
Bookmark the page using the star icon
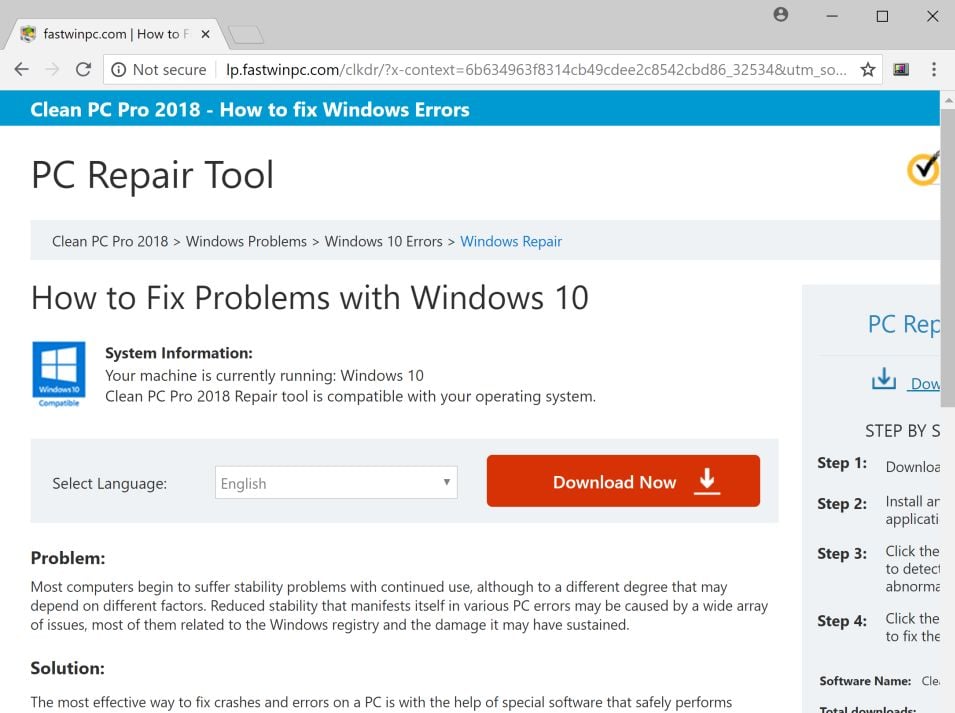coord(867,69)
